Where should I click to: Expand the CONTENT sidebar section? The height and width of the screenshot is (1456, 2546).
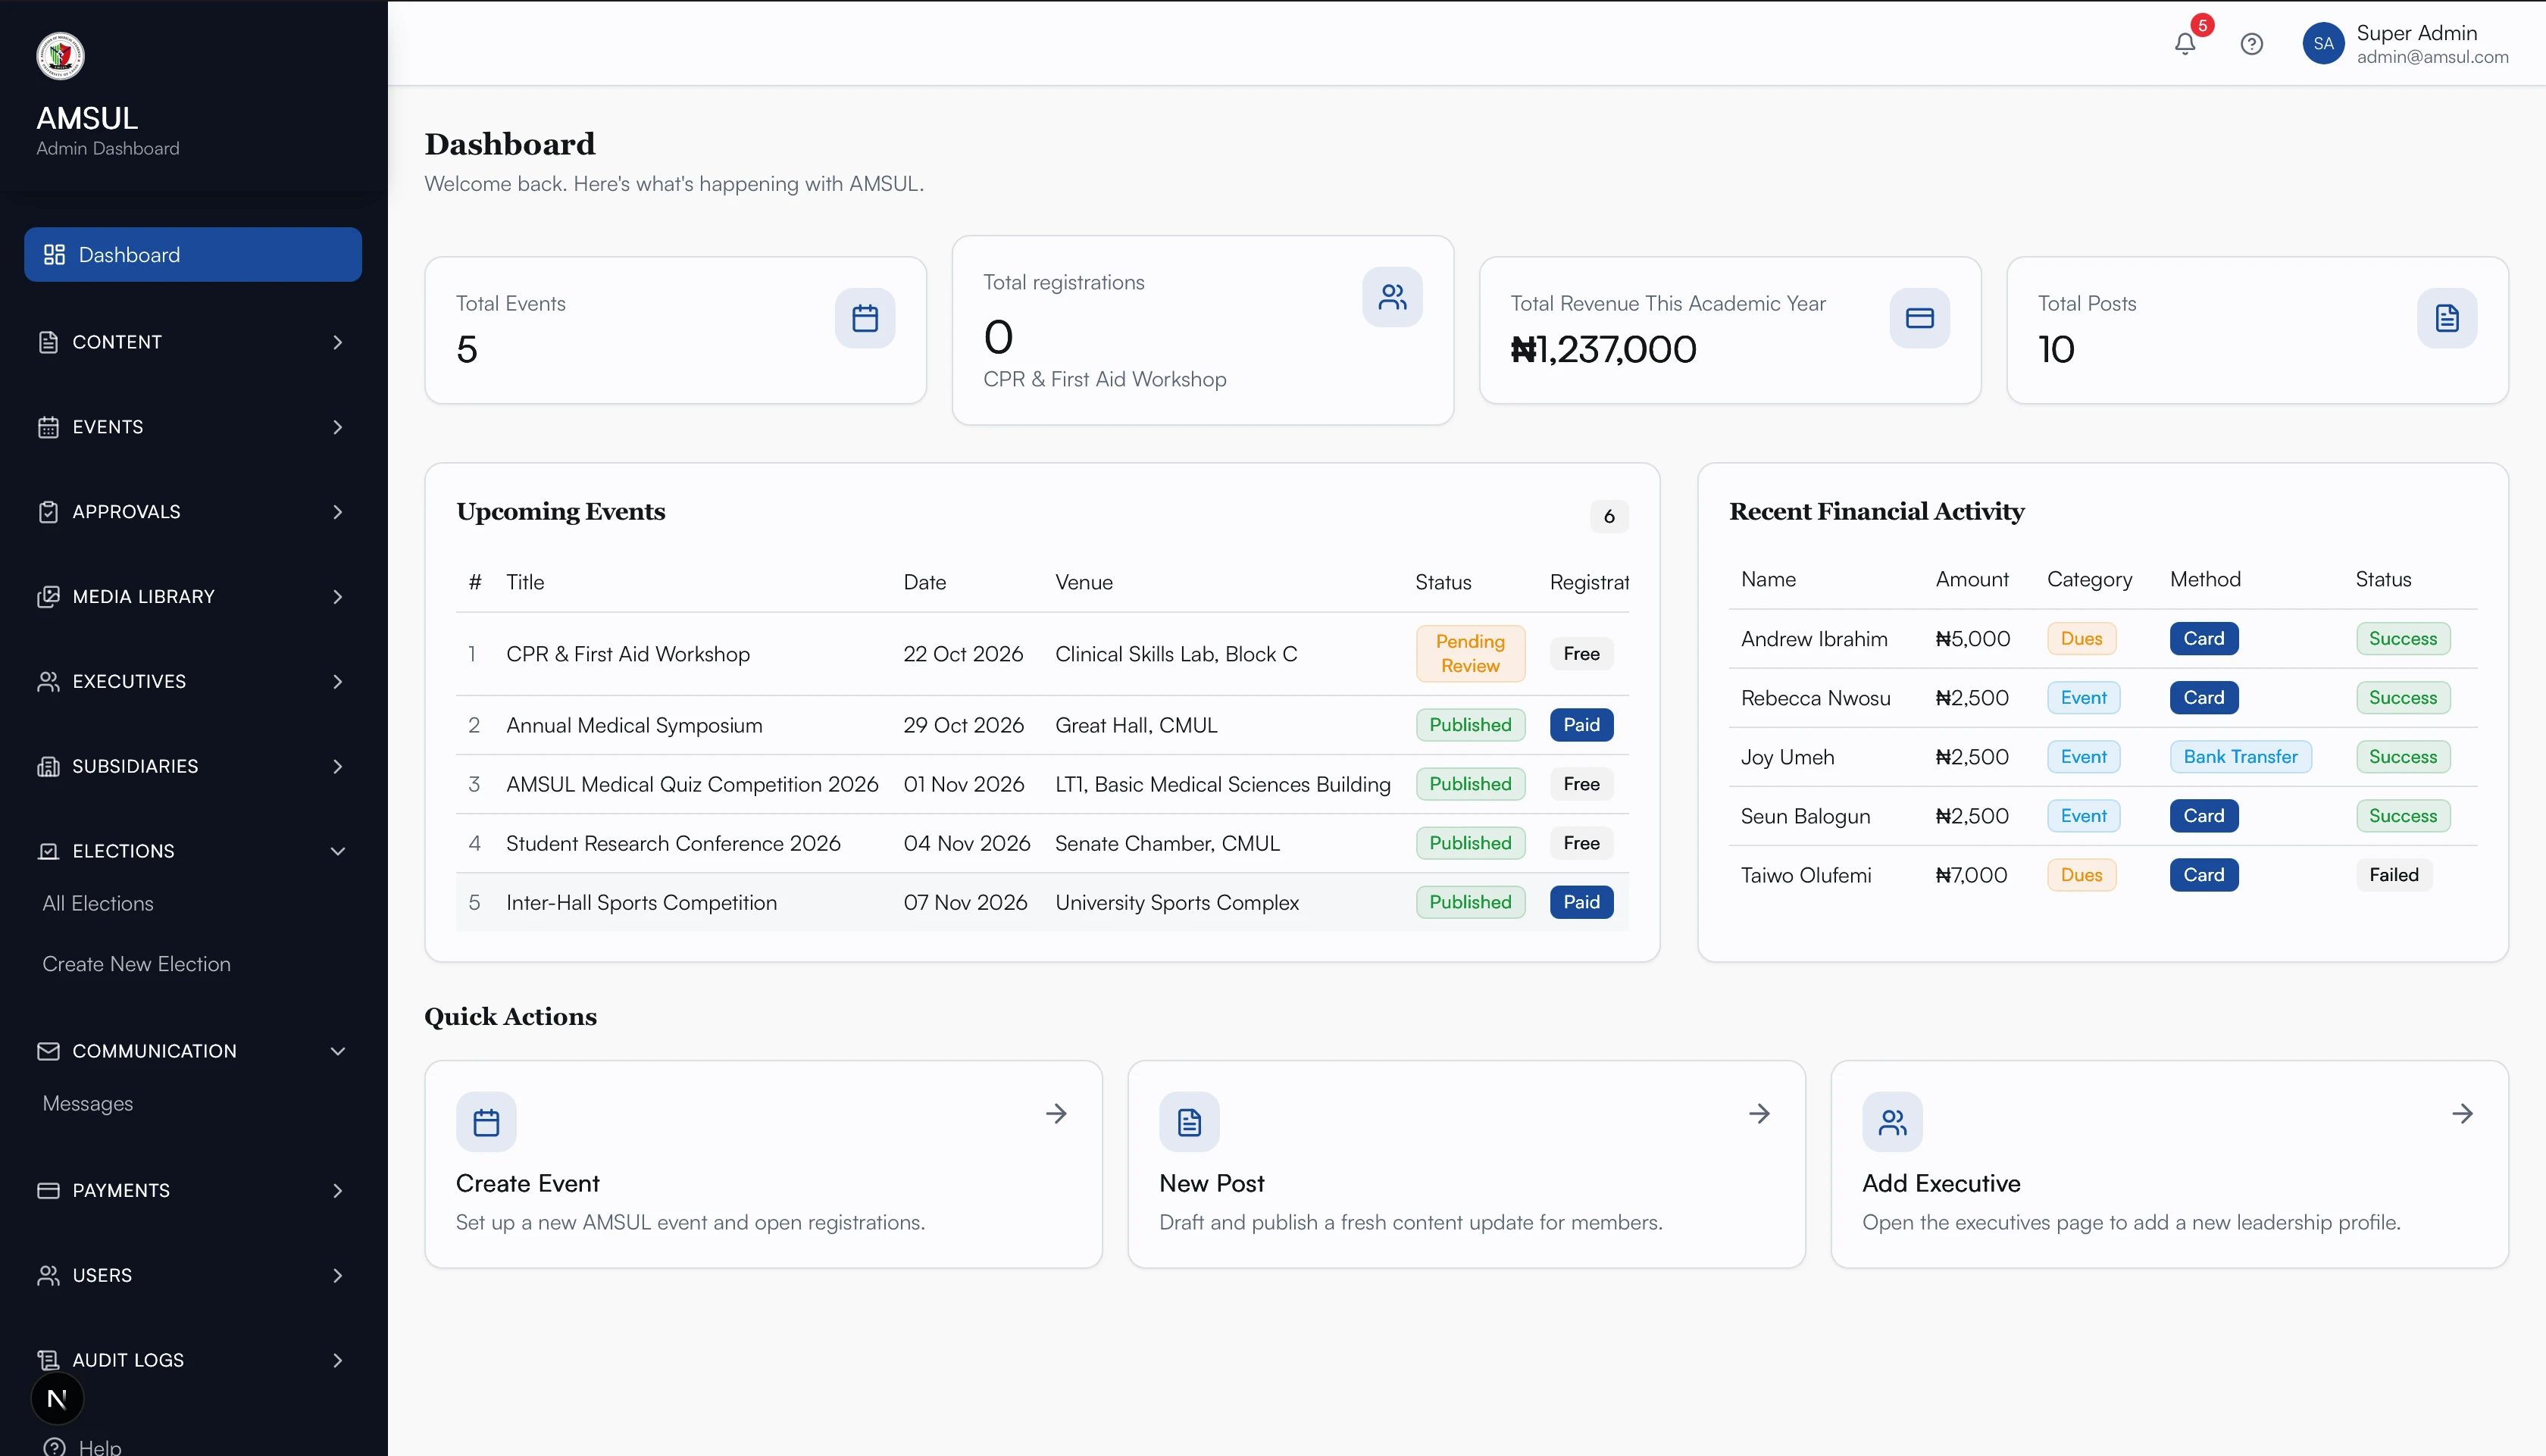coord(193,342)
